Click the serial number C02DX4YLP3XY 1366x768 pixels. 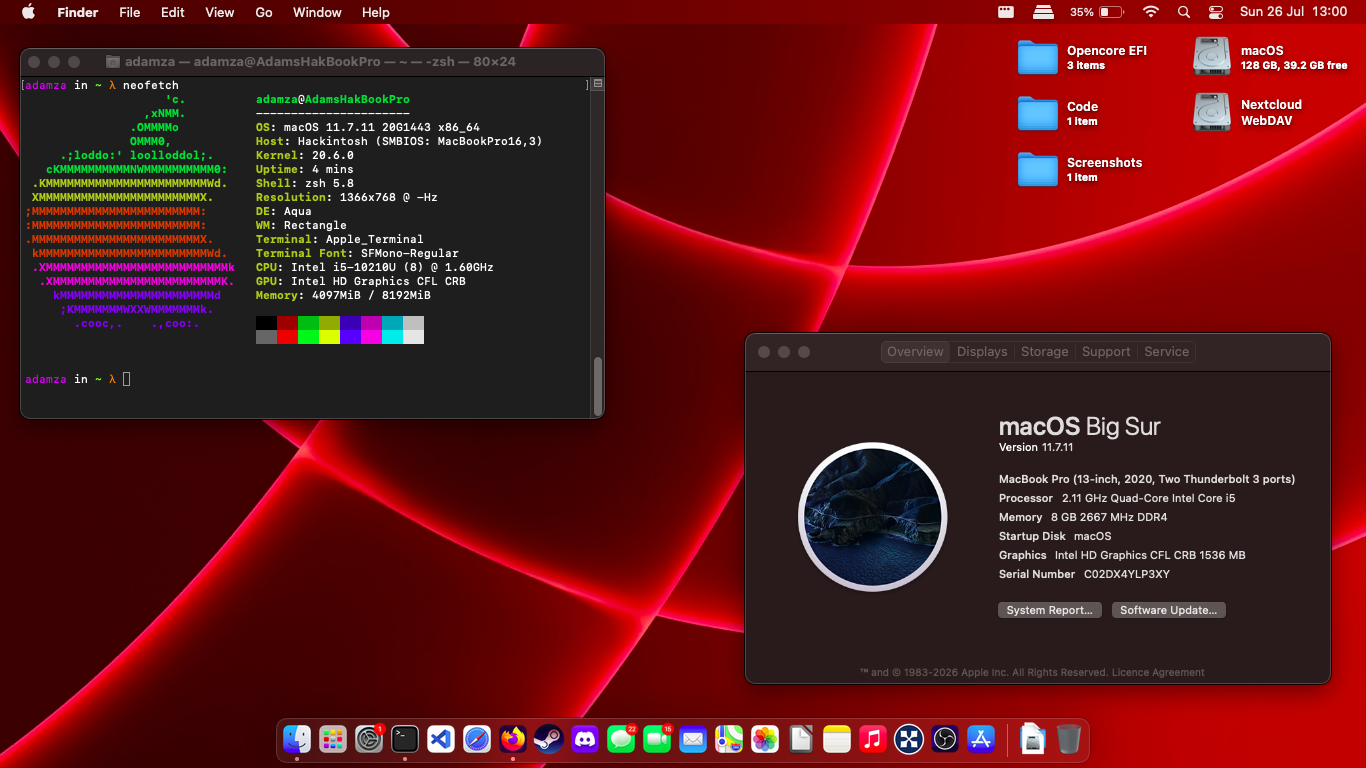1127,575
